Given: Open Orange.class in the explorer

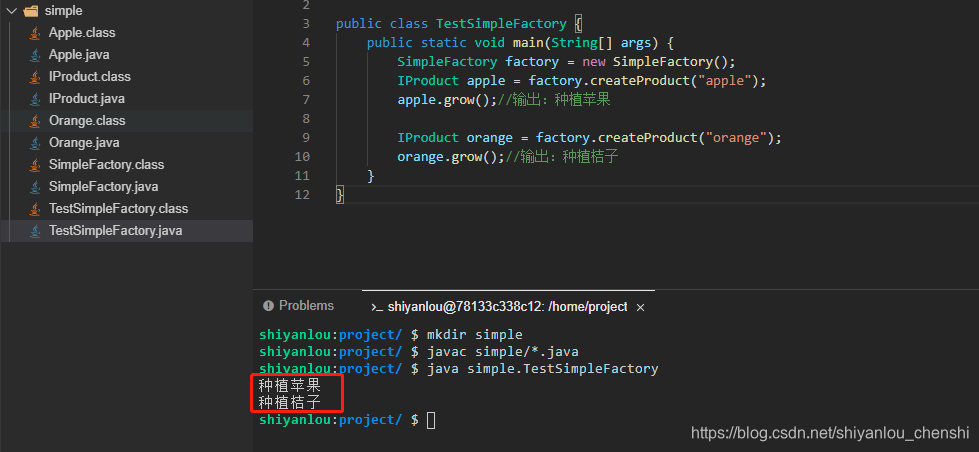Looking at the screenshot, I should [x=87, y=120].
